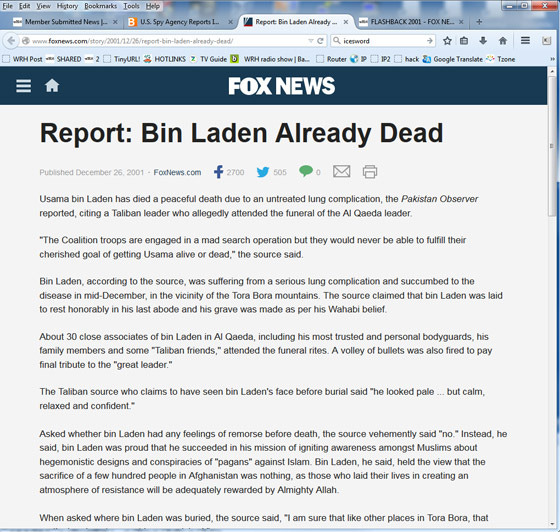The width and height of the screenshot is (560, 532).
Task: Click the FoxNews.com byline link
Action: click(x=178, y=172)
